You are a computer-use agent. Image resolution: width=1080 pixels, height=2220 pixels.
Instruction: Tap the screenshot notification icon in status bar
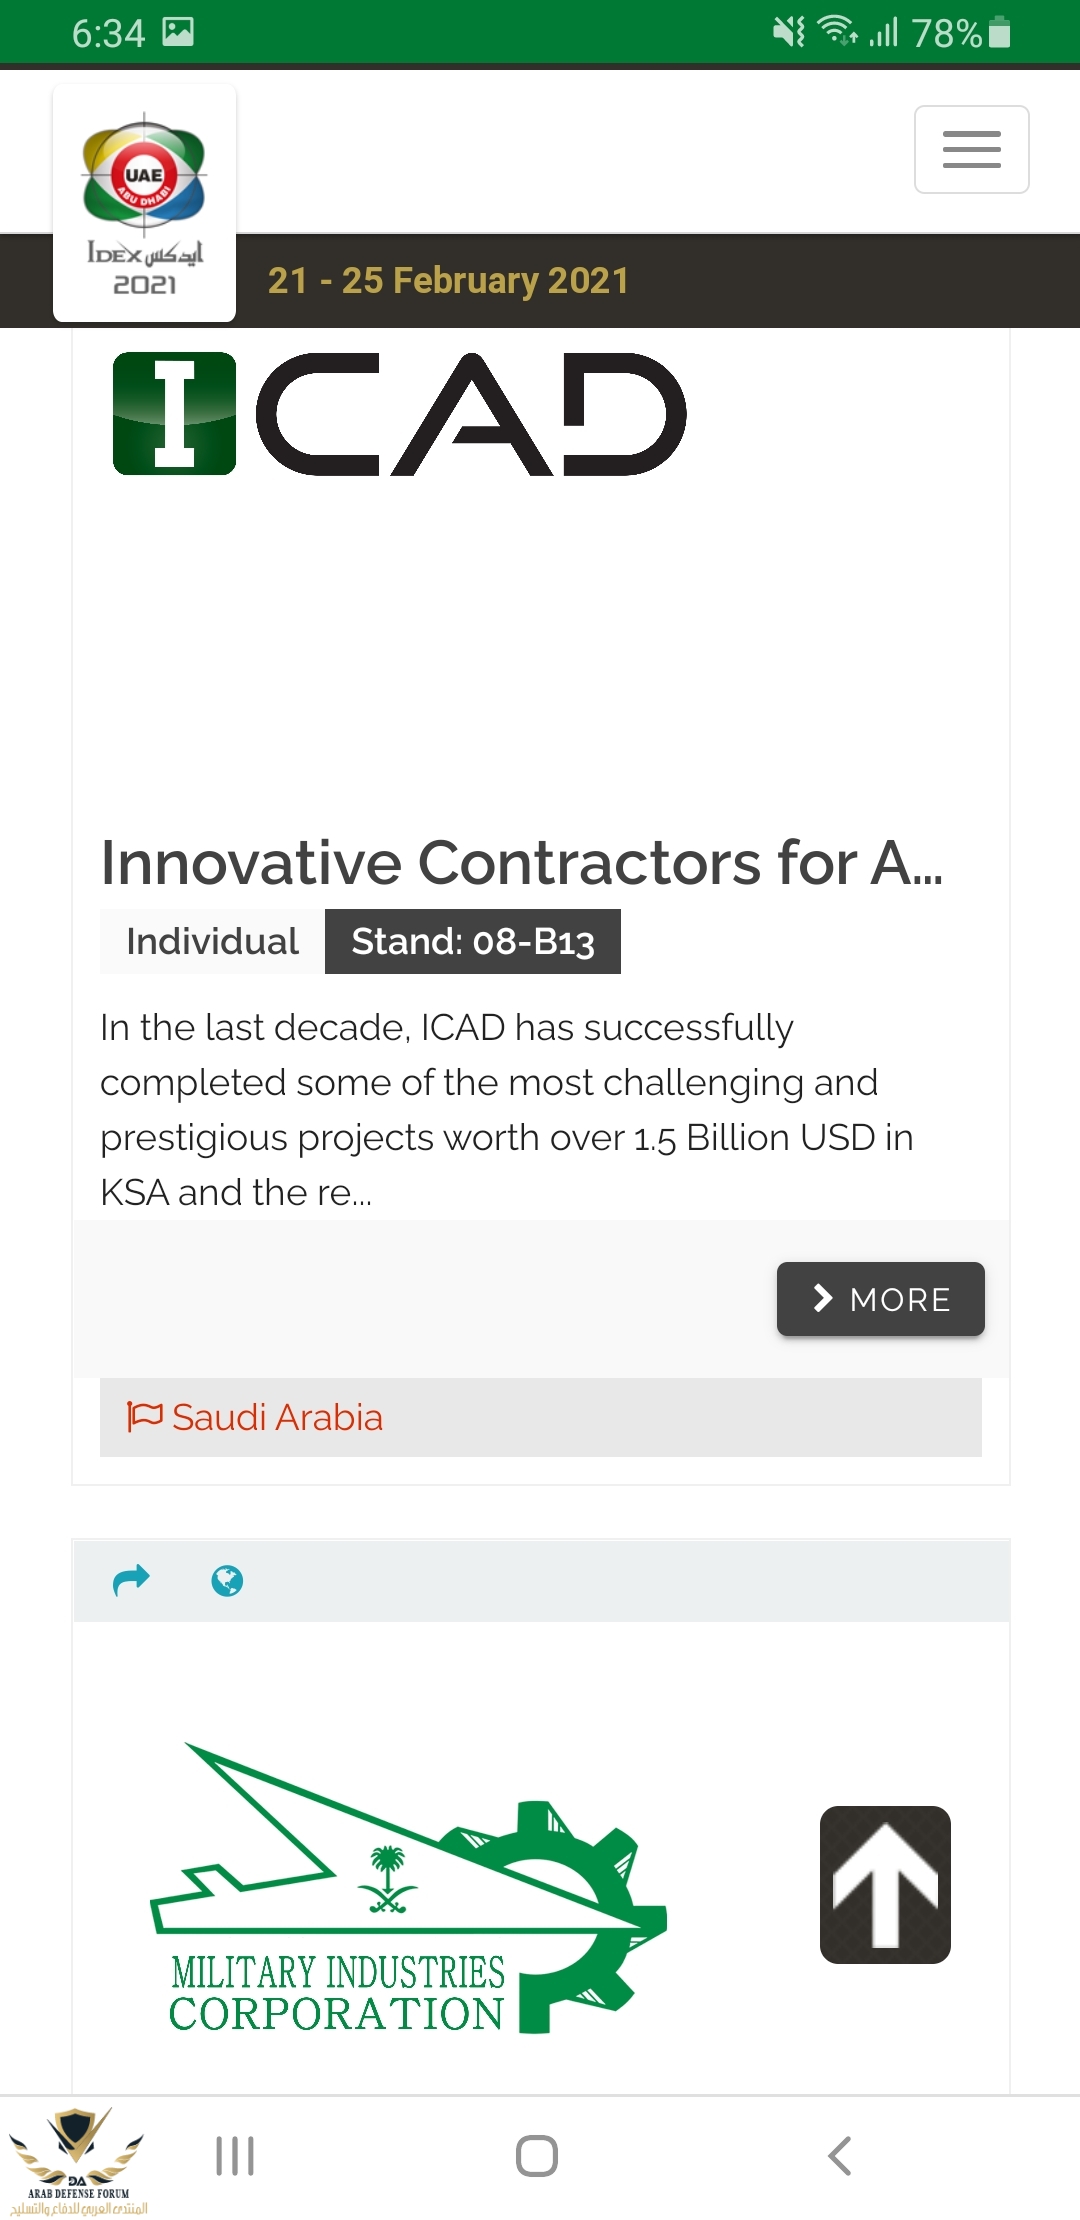coord(178,32)
